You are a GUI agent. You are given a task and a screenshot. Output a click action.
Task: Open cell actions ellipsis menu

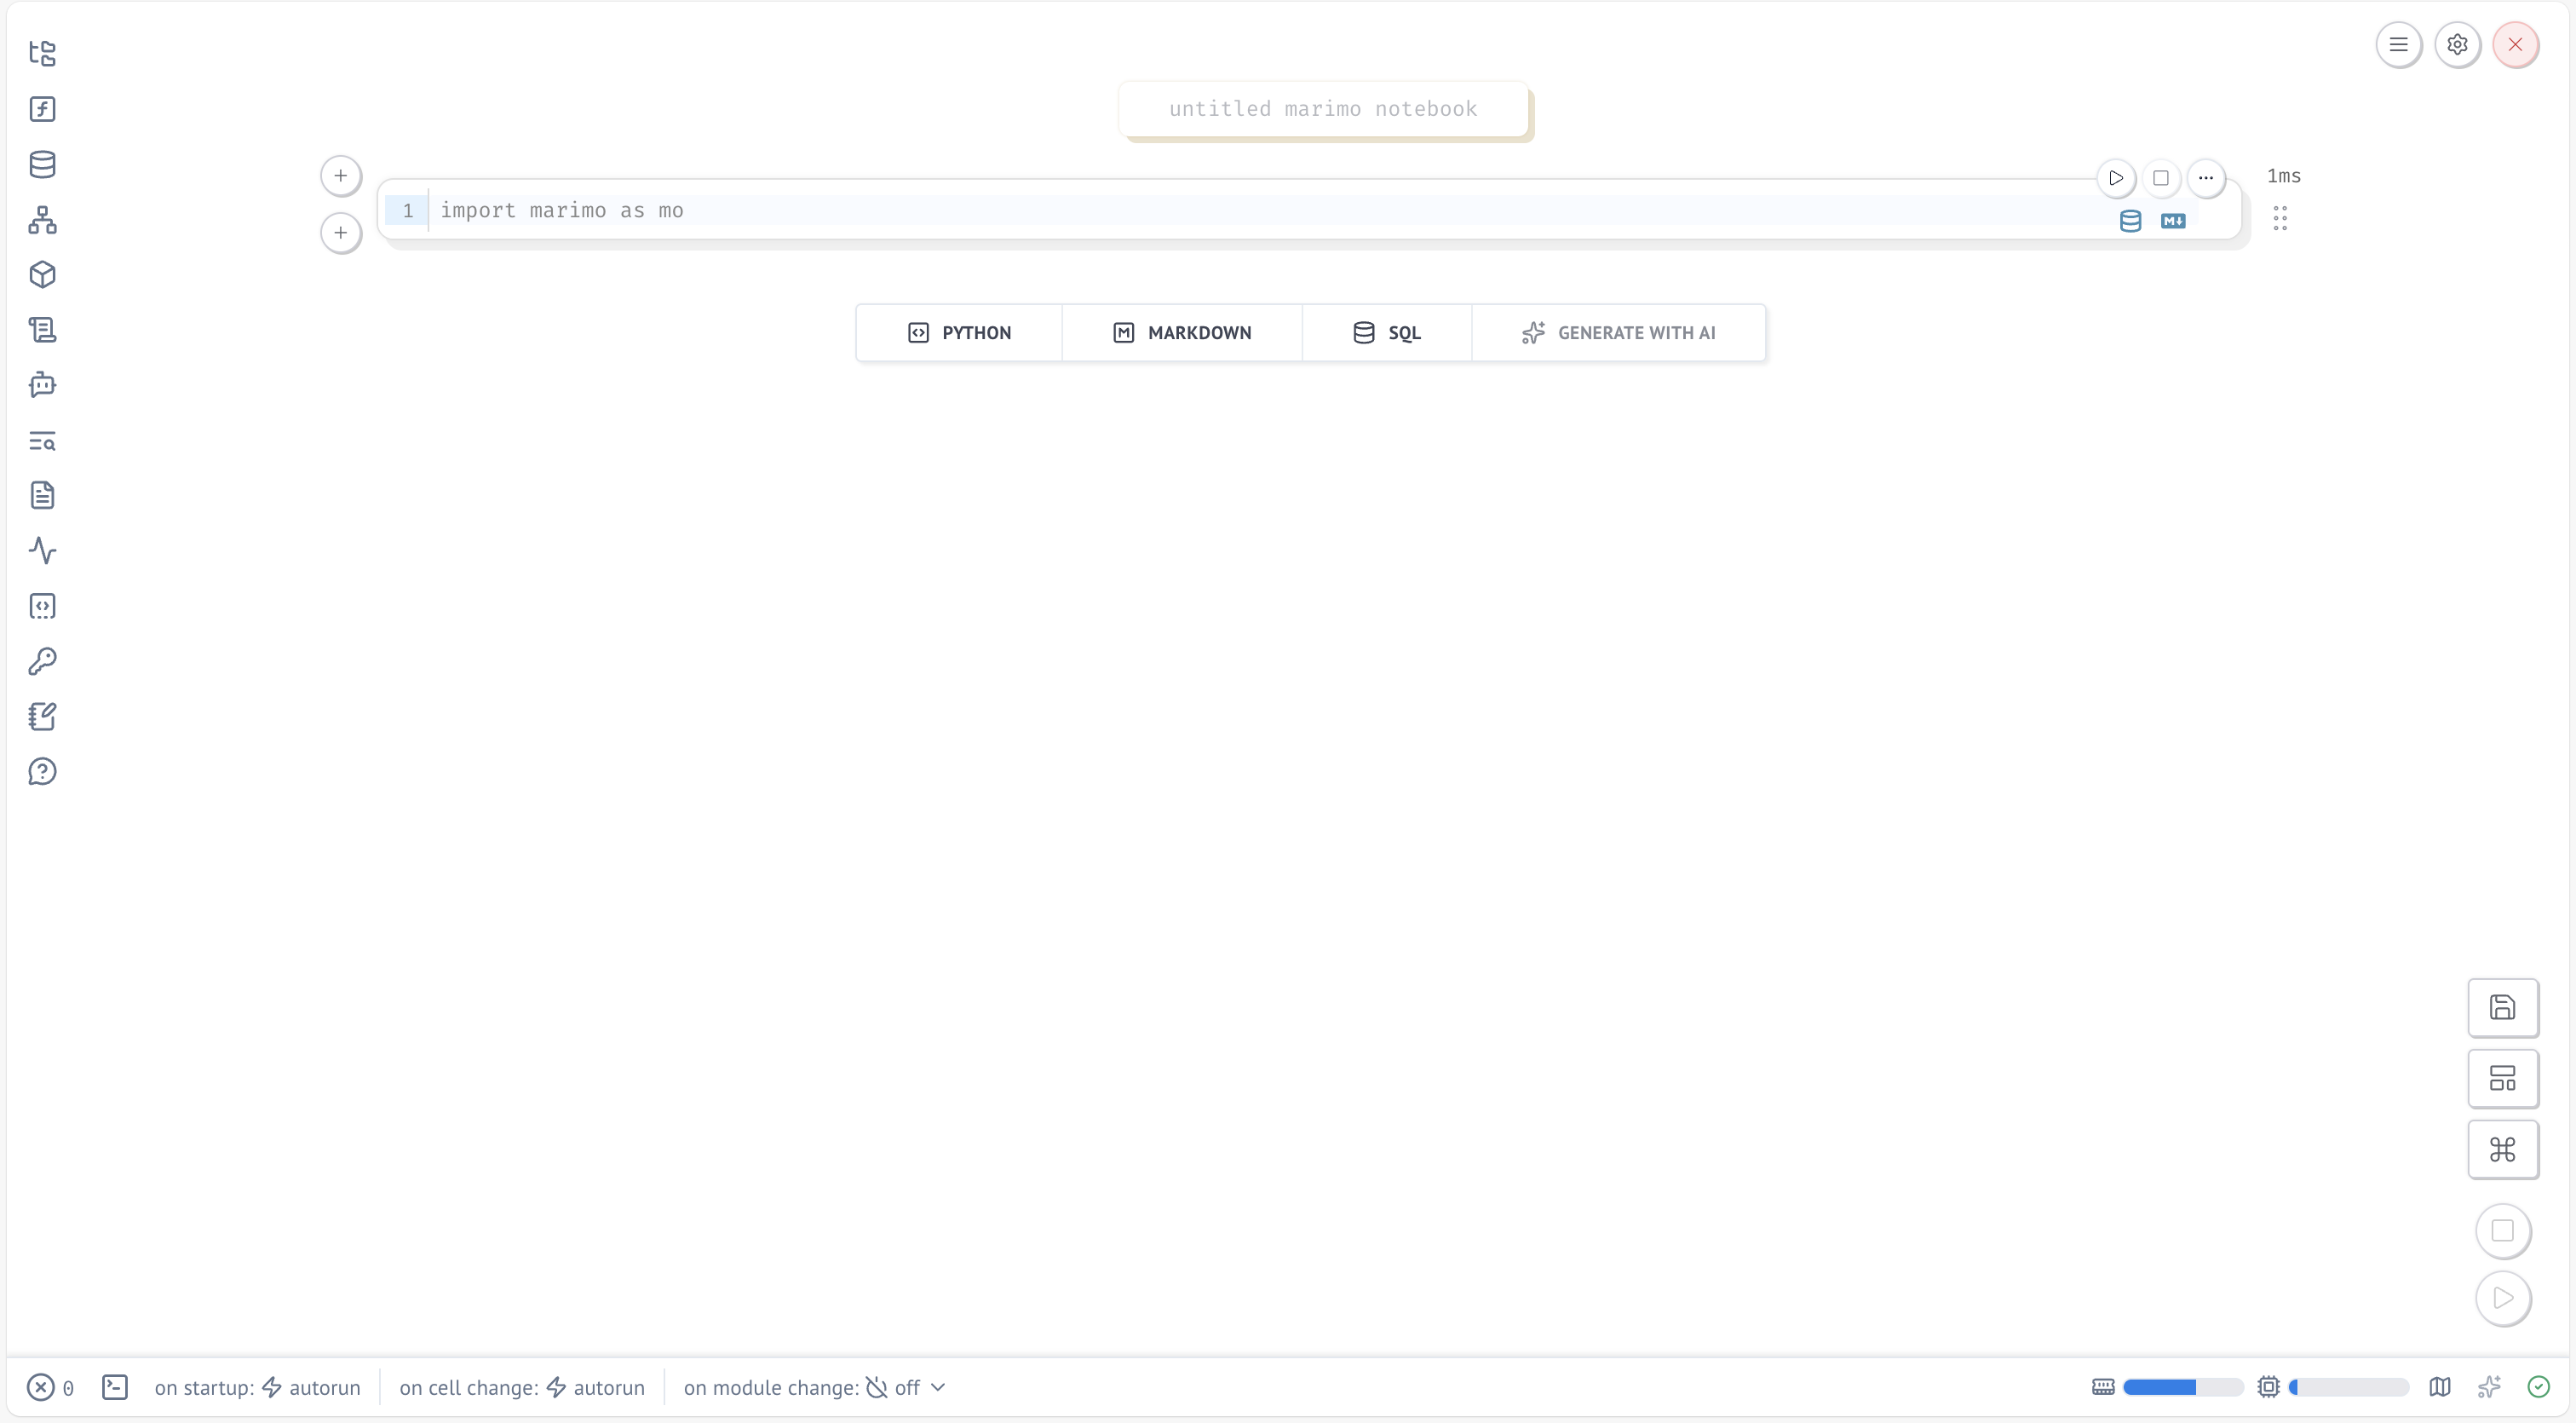point(2205,178)
